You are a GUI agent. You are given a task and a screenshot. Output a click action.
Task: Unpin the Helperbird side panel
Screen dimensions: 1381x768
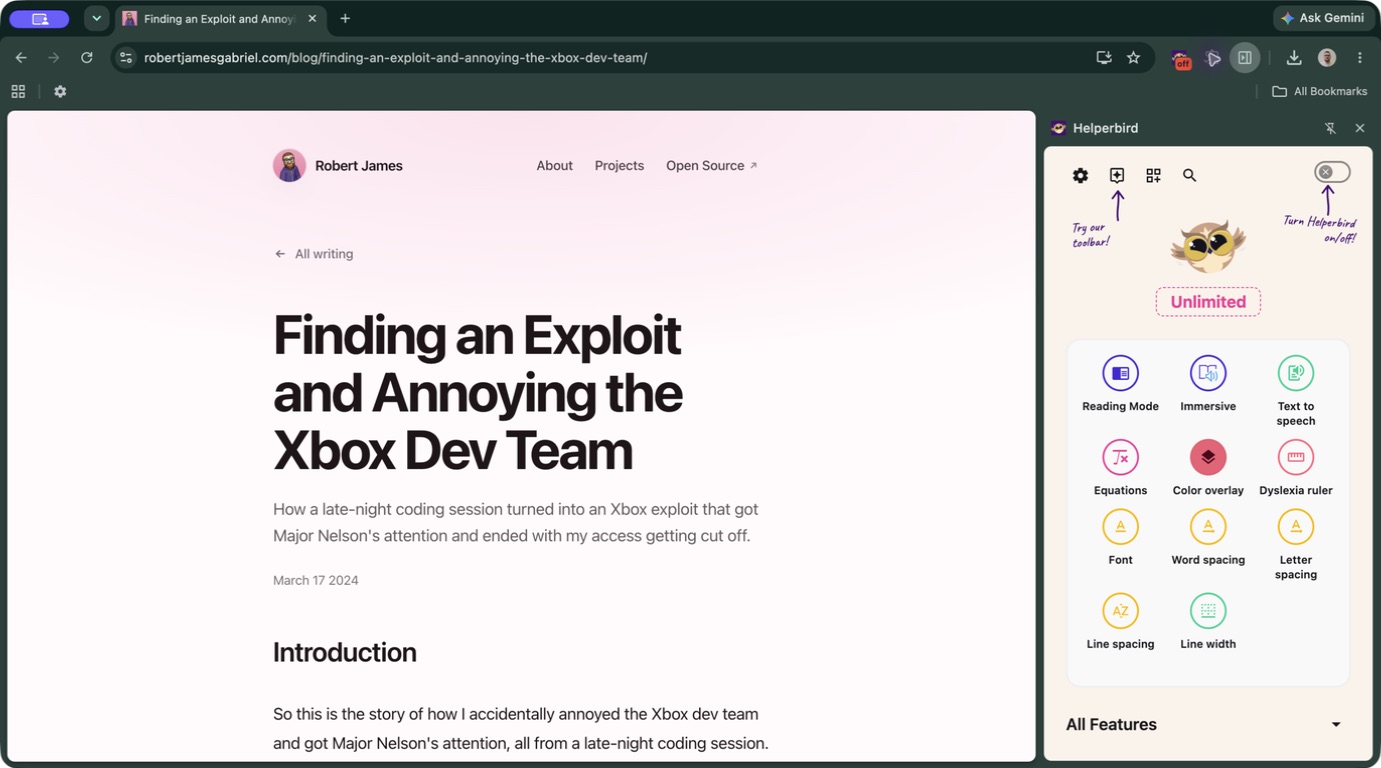pos(1330,128)
